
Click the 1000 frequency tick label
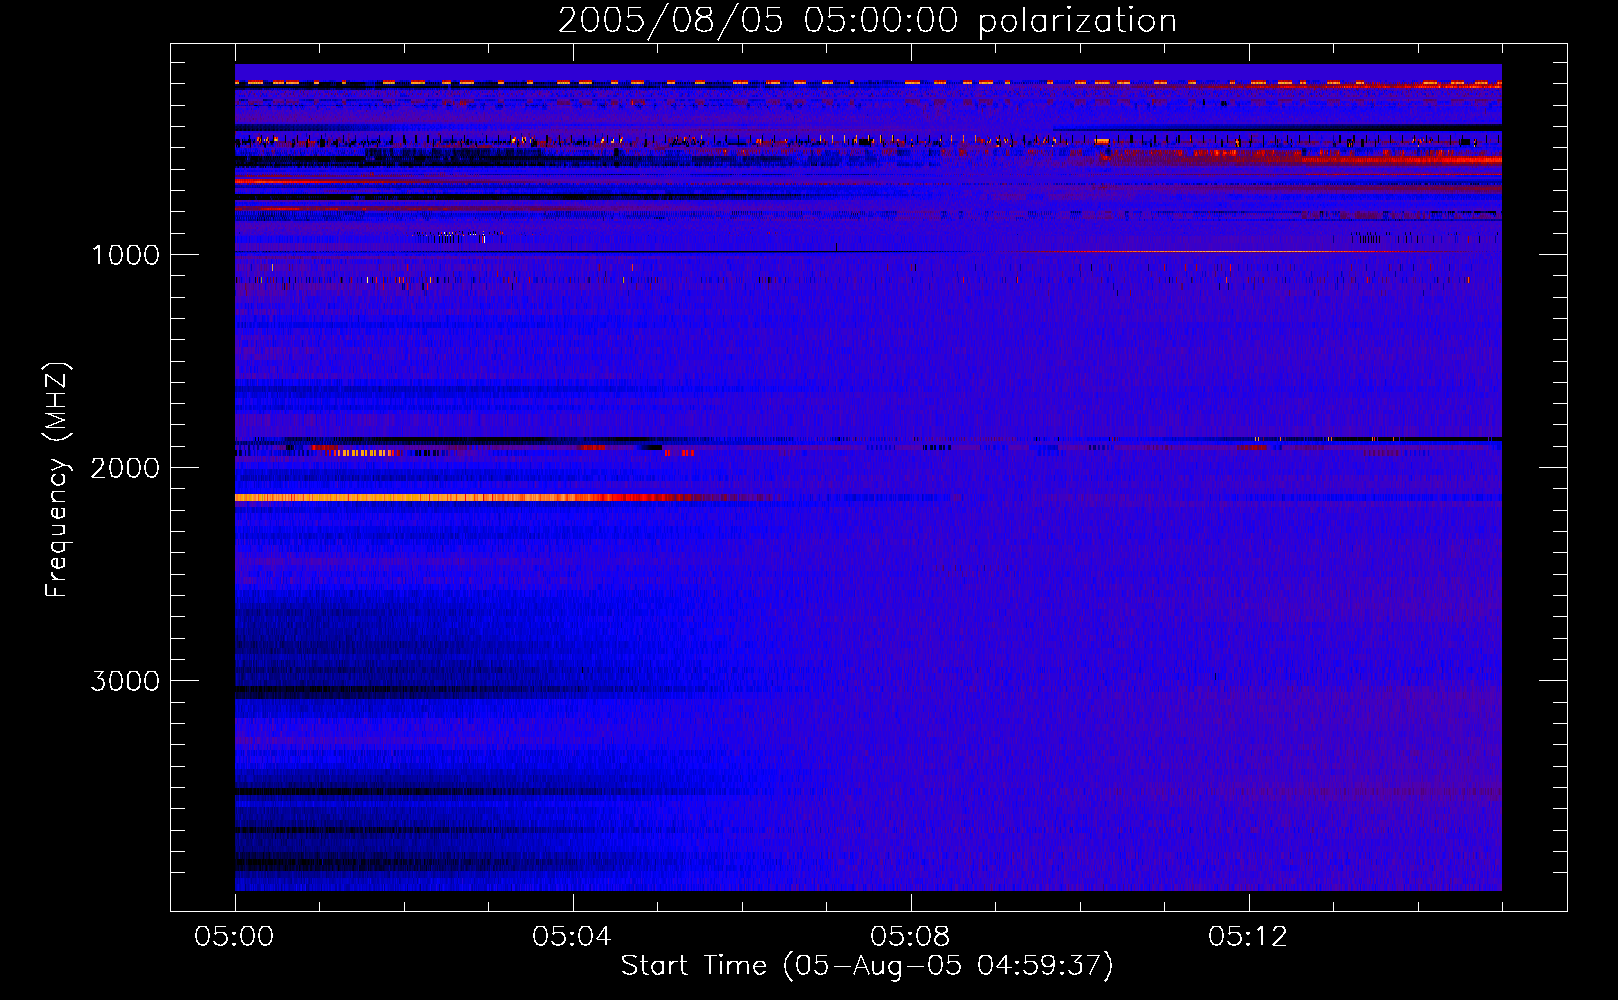(x=125, y=255)
